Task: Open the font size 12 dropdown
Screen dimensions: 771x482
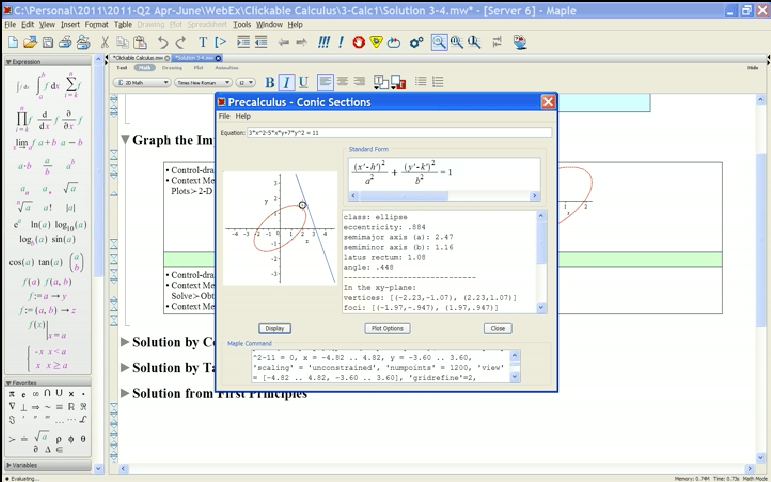Action: tap(245, 83)
